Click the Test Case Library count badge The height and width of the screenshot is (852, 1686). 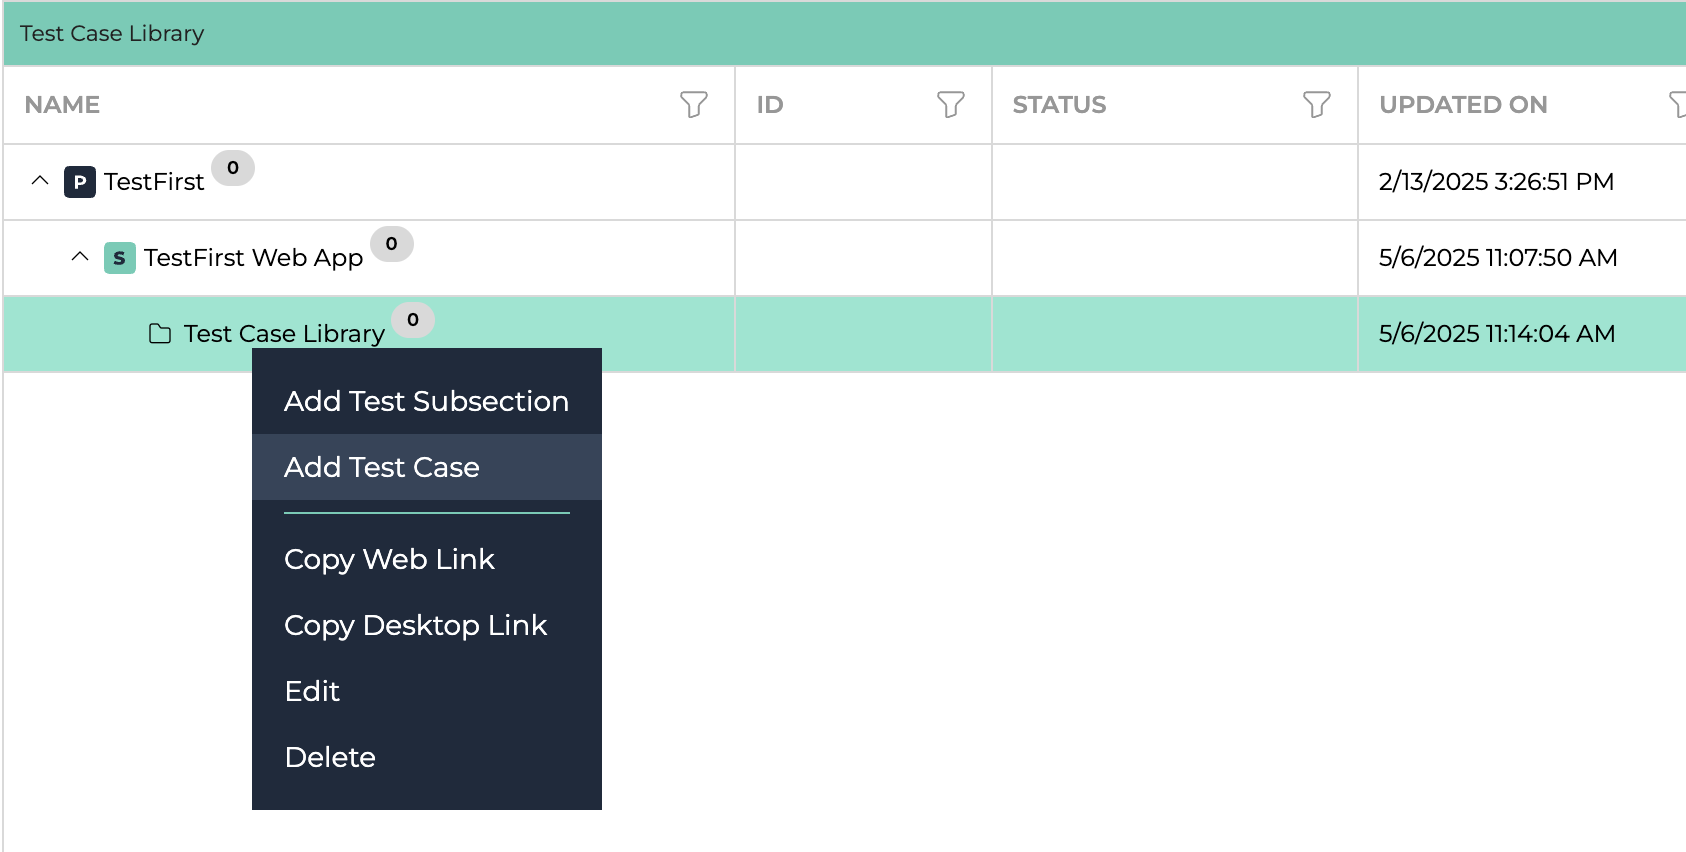[413, 320]
